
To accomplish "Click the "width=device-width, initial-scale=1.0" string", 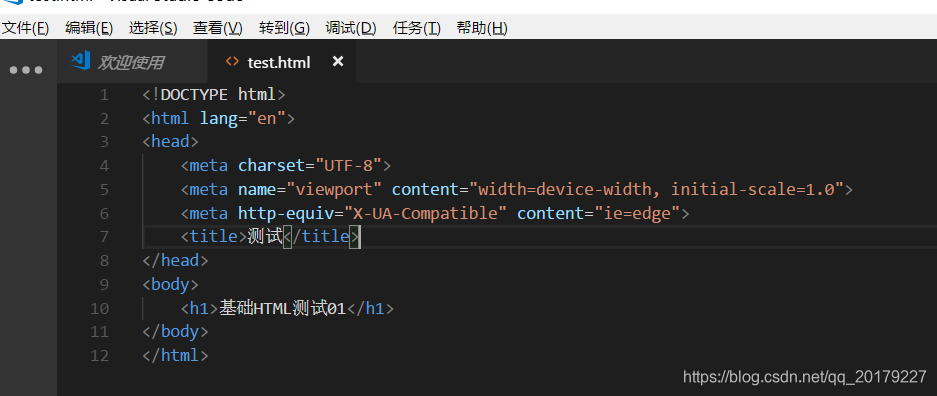I will tap(656, 189).
